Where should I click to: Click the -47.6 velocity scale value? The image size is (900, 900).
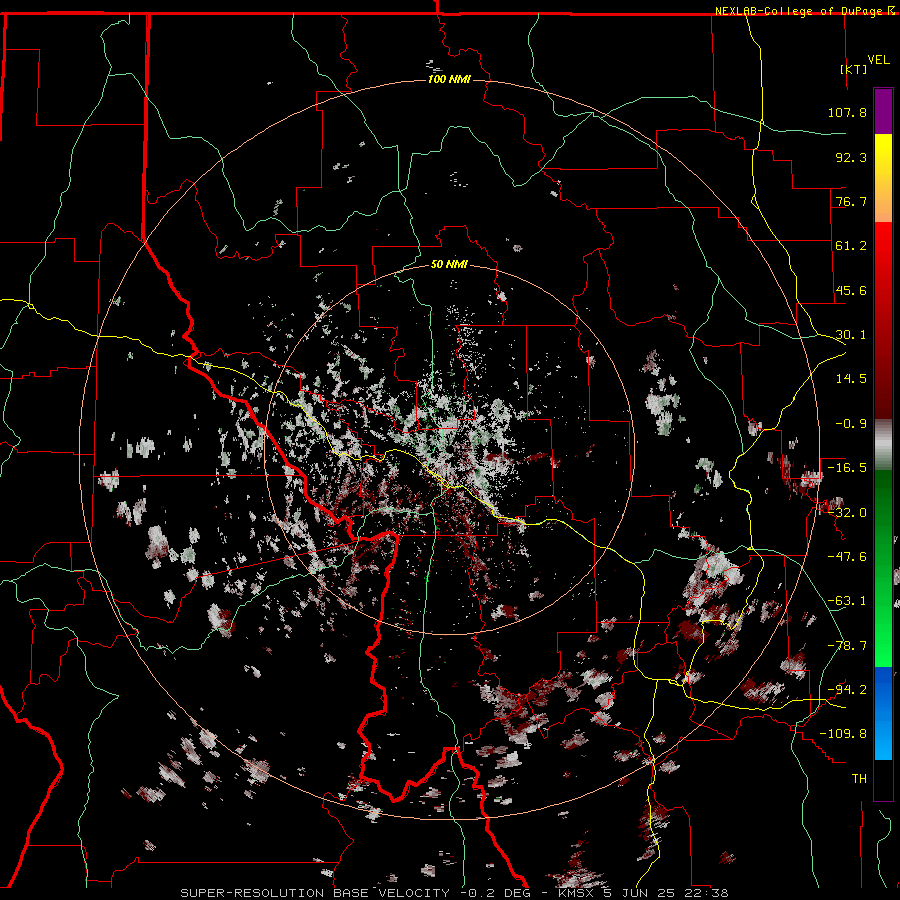click(x=847, y=557)
